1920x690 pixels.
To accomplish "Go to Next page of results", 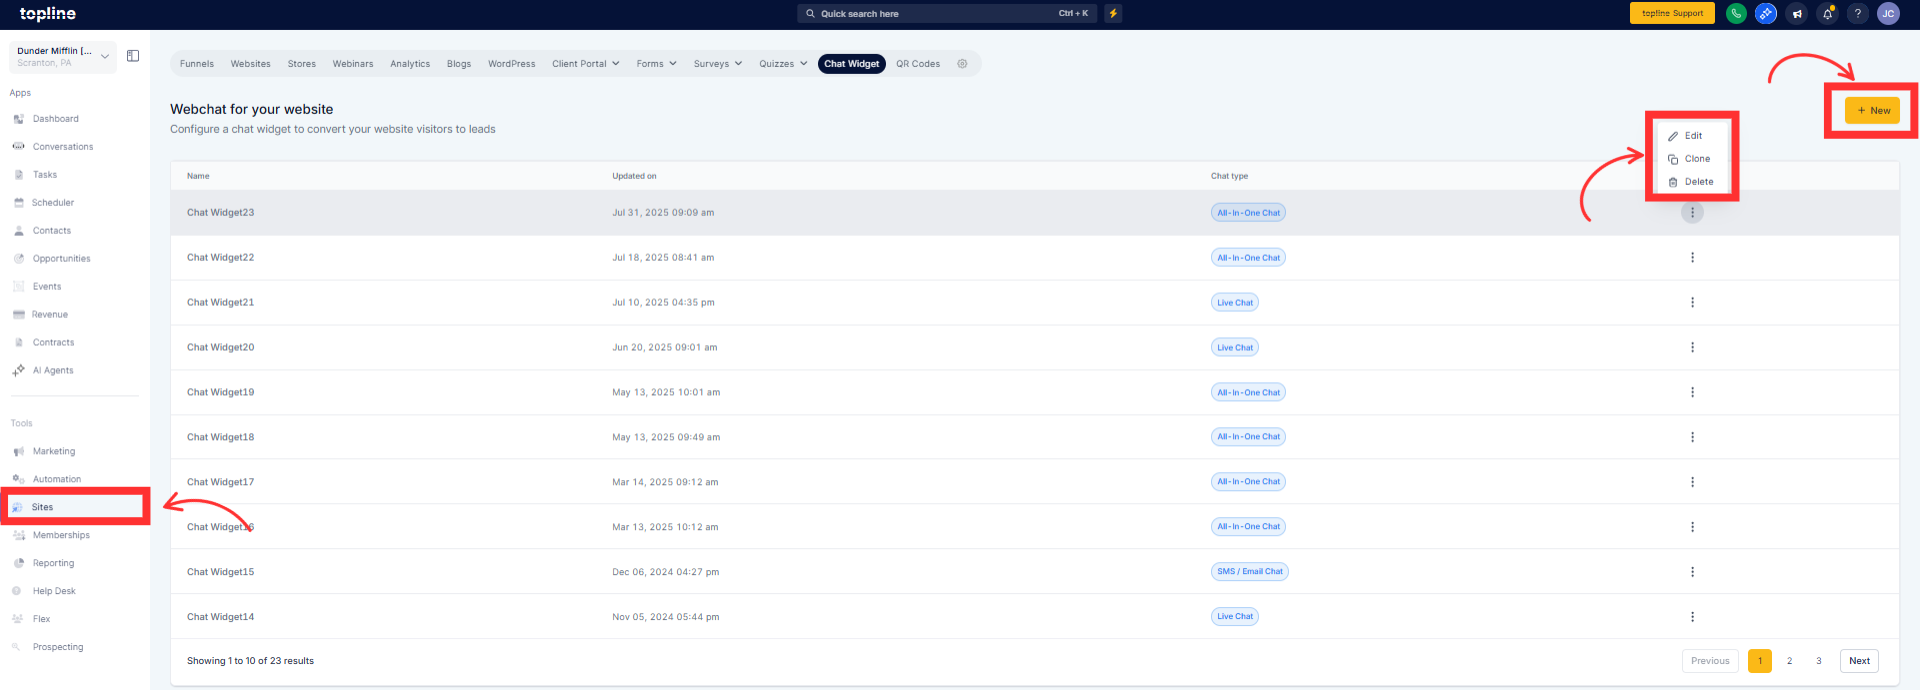I will click(1859, 661).
